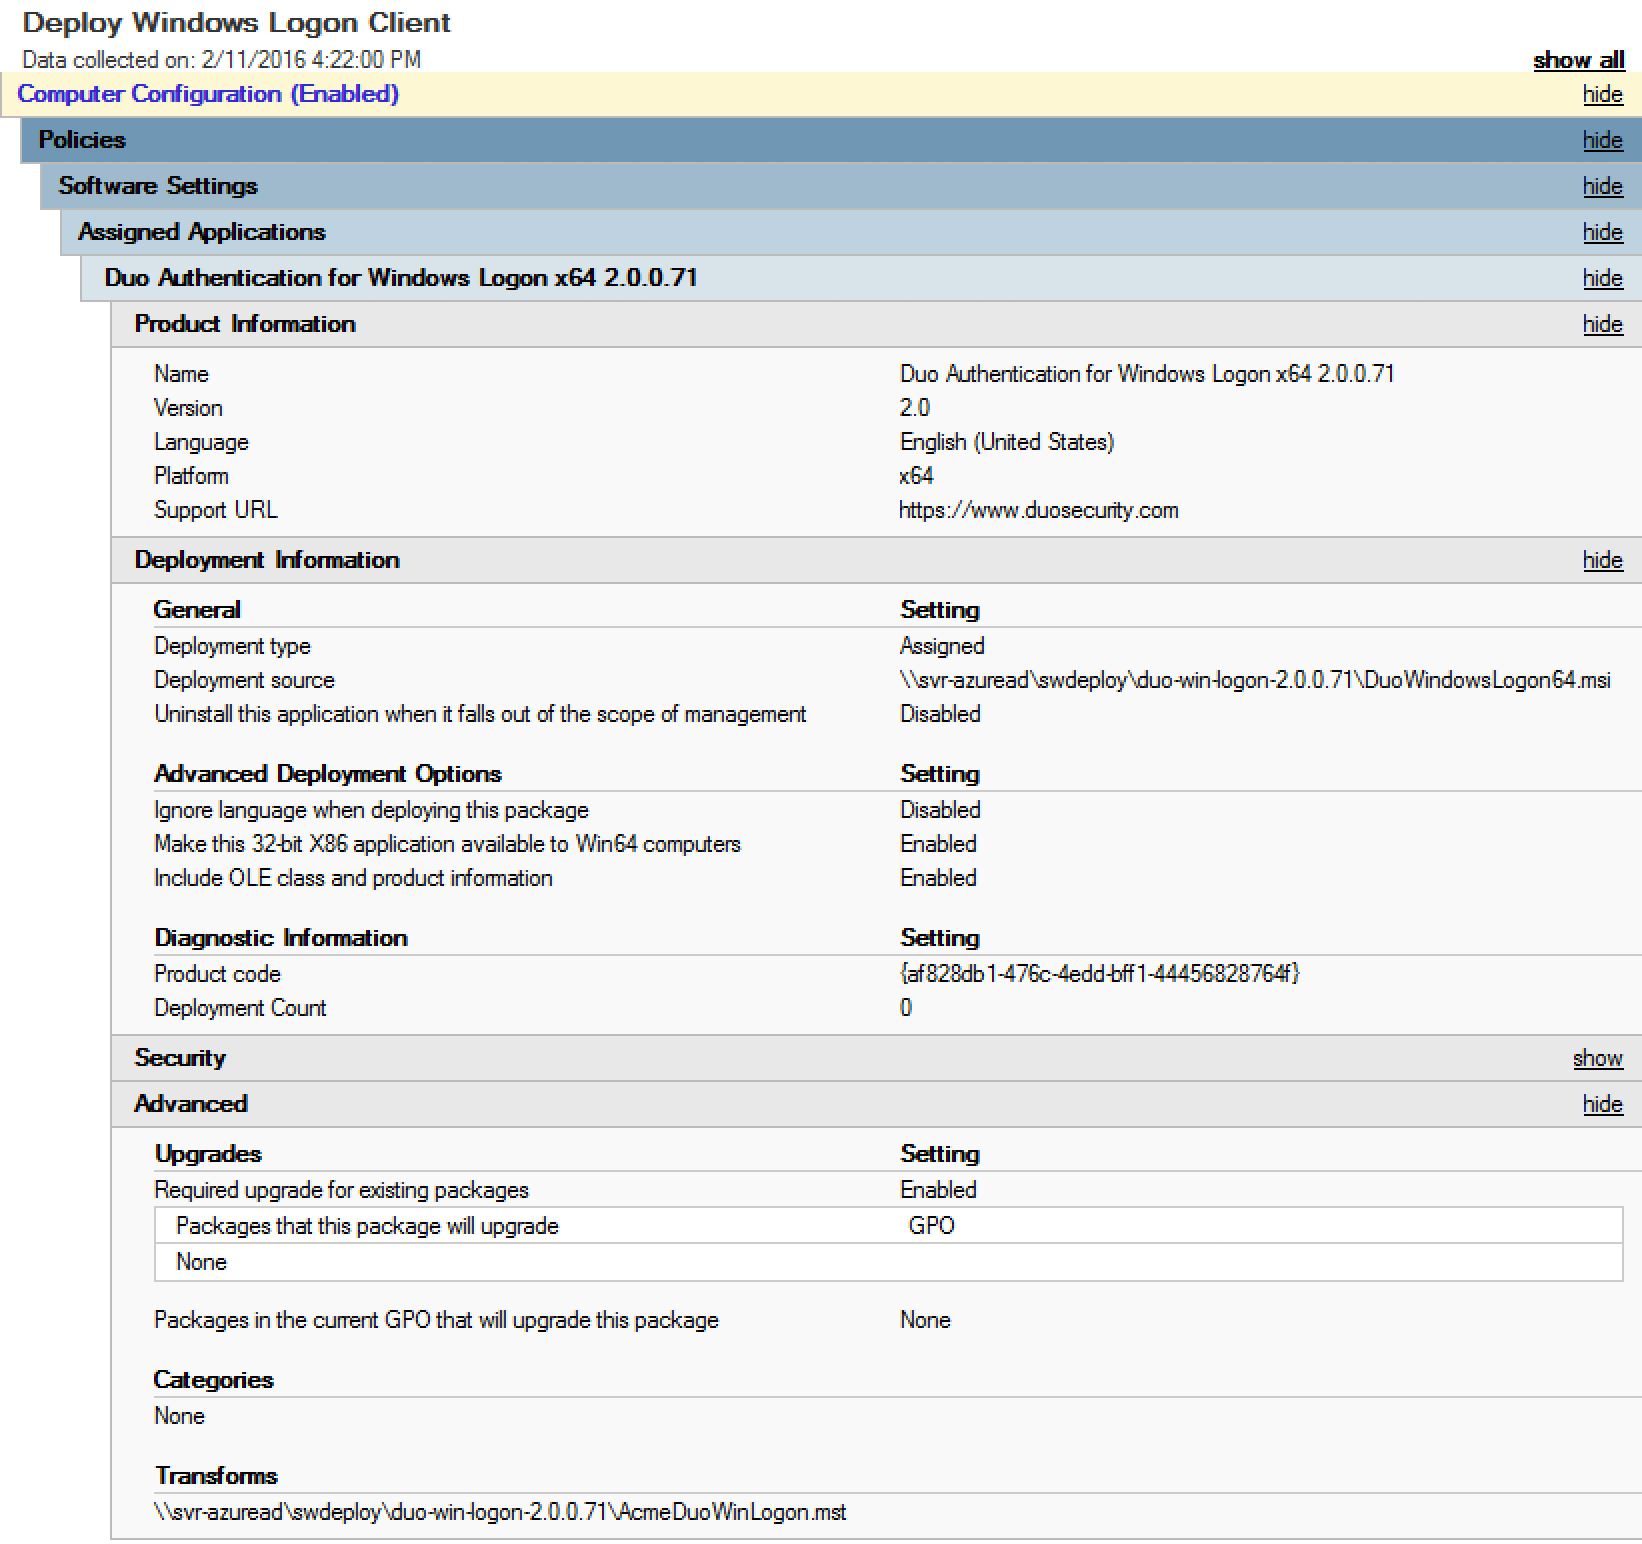Click the Security section header
Screen dimensions: 1642x1544
(180, 1057)
